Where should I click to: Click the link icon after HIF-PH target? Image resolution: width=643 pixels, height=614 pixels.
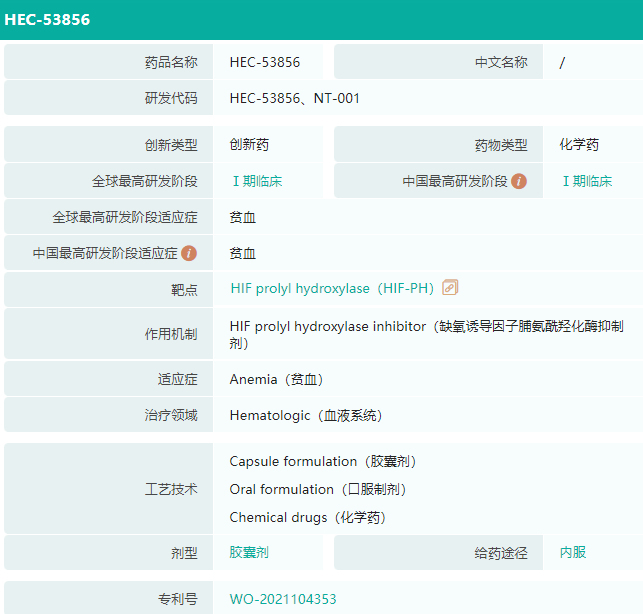(x=450, y=288)
